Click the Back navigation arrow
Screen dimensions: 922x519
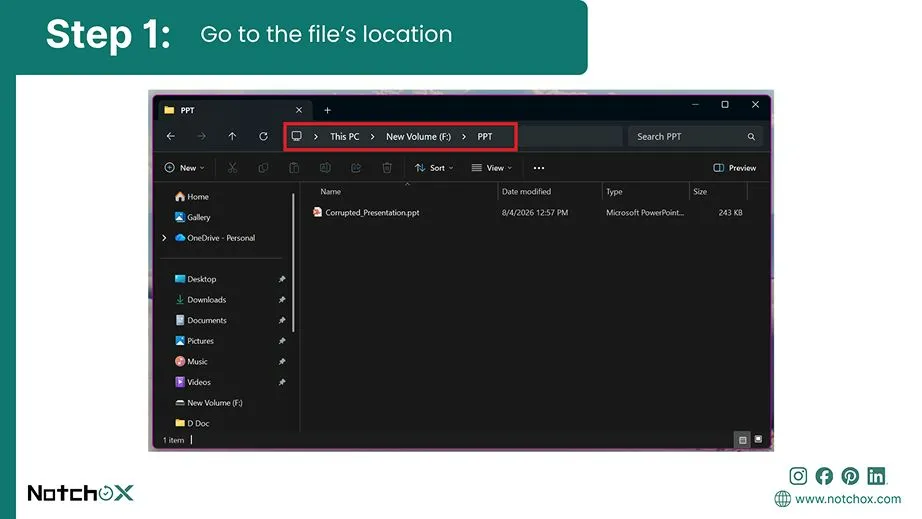pyautogui.click(x=171, y=136)
